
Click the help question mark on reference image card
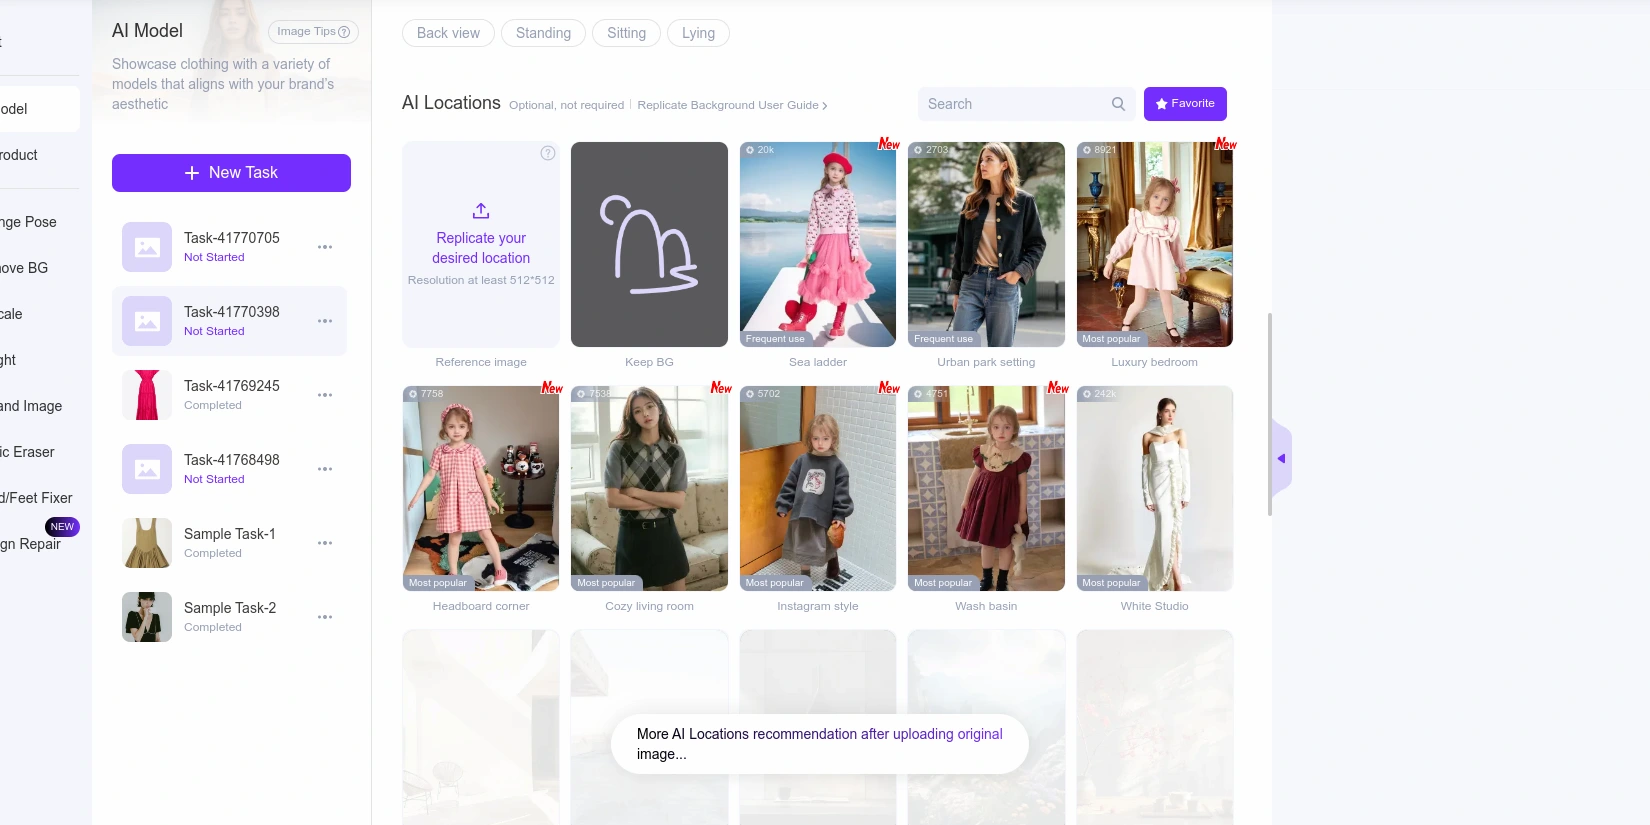coord(548,153)
